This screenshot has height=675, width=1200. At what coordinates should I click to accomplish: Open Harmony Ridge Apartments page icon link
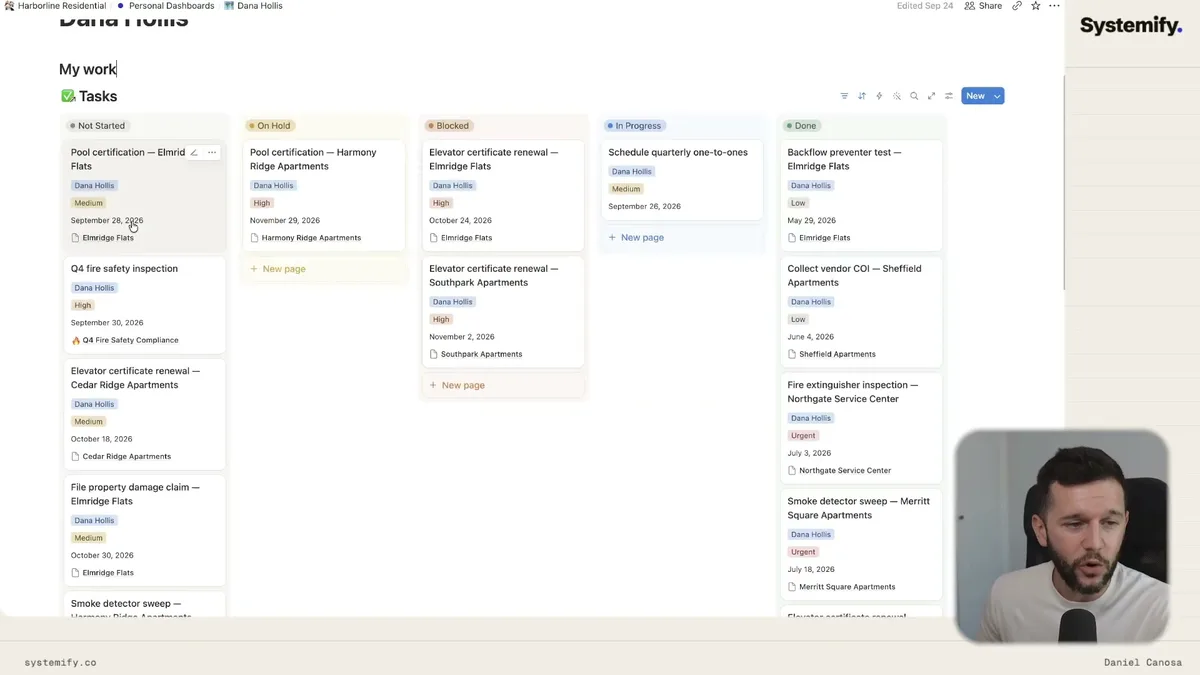(305, 238)
